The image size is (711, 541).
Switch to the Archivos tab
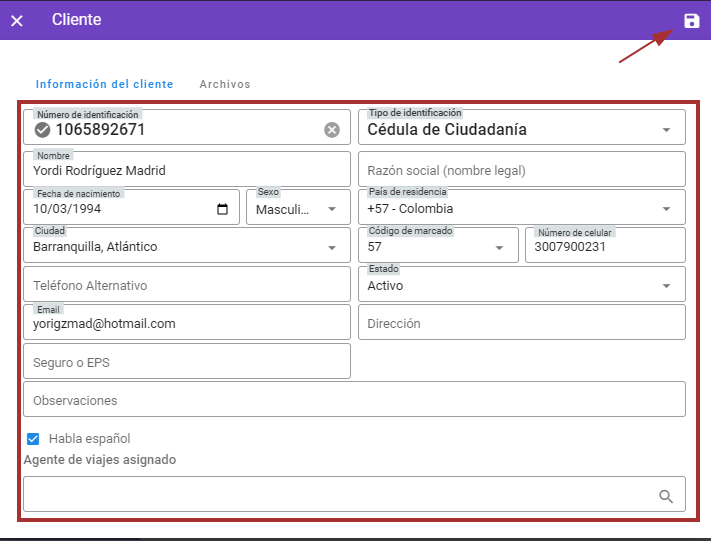[225, 85]
